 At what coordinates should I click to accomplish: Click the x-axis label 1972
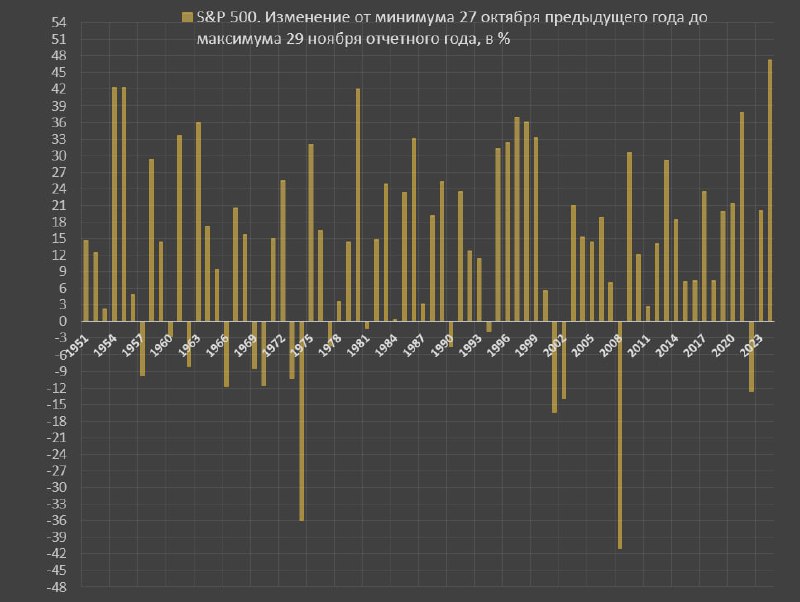click(x=274, y=346)
